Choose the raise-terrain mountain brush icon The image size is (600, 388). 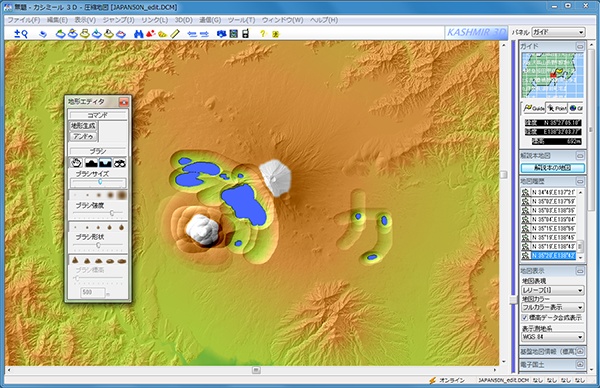pos(91,163)
